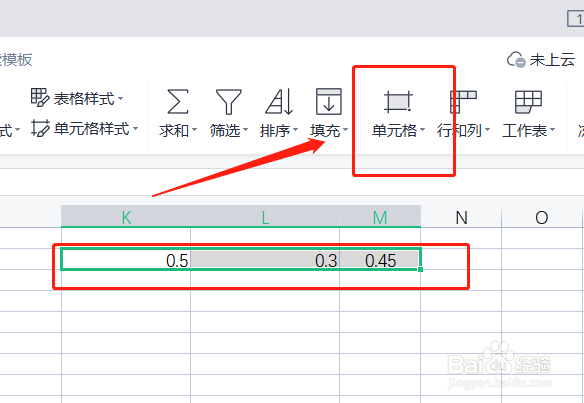
Task: Select column K header
Action: 126,217
